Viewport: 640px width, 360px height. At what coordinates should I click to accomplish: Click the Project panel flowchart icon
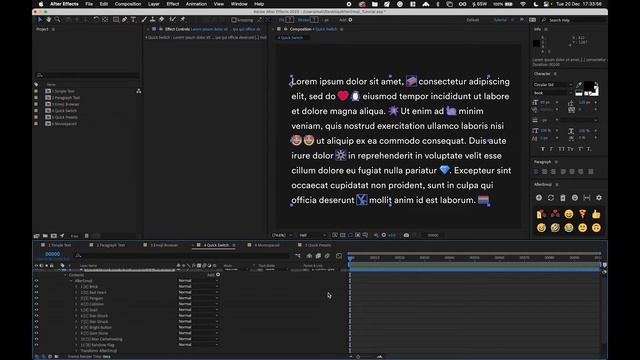coord(139,91)
